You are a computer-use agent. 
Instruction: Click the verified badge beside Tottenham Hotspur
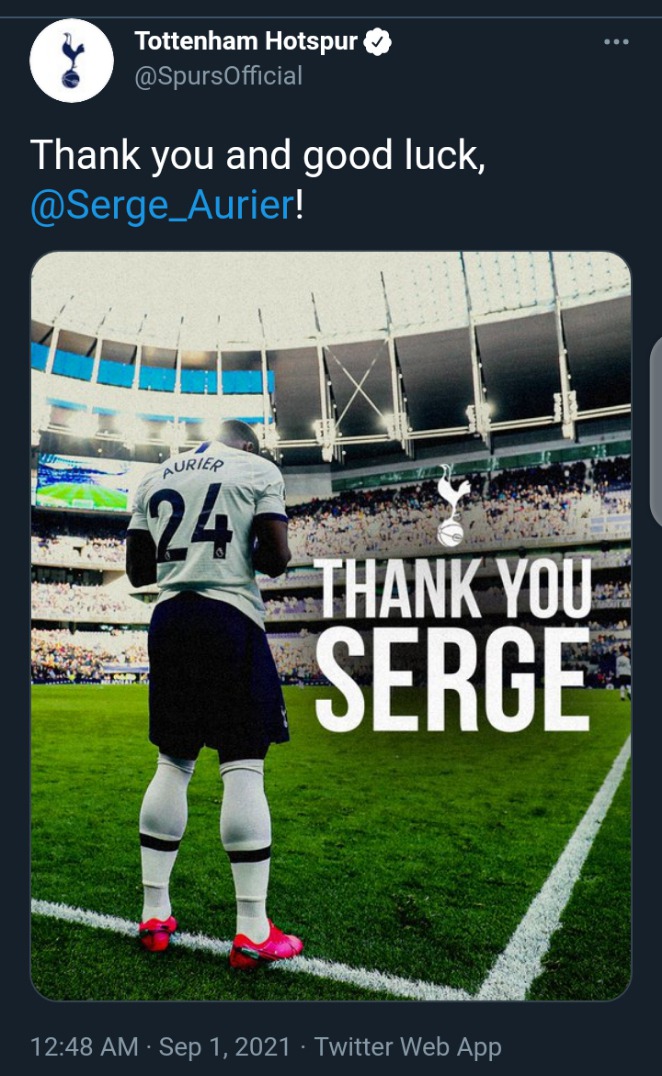(x=377, y=42)
